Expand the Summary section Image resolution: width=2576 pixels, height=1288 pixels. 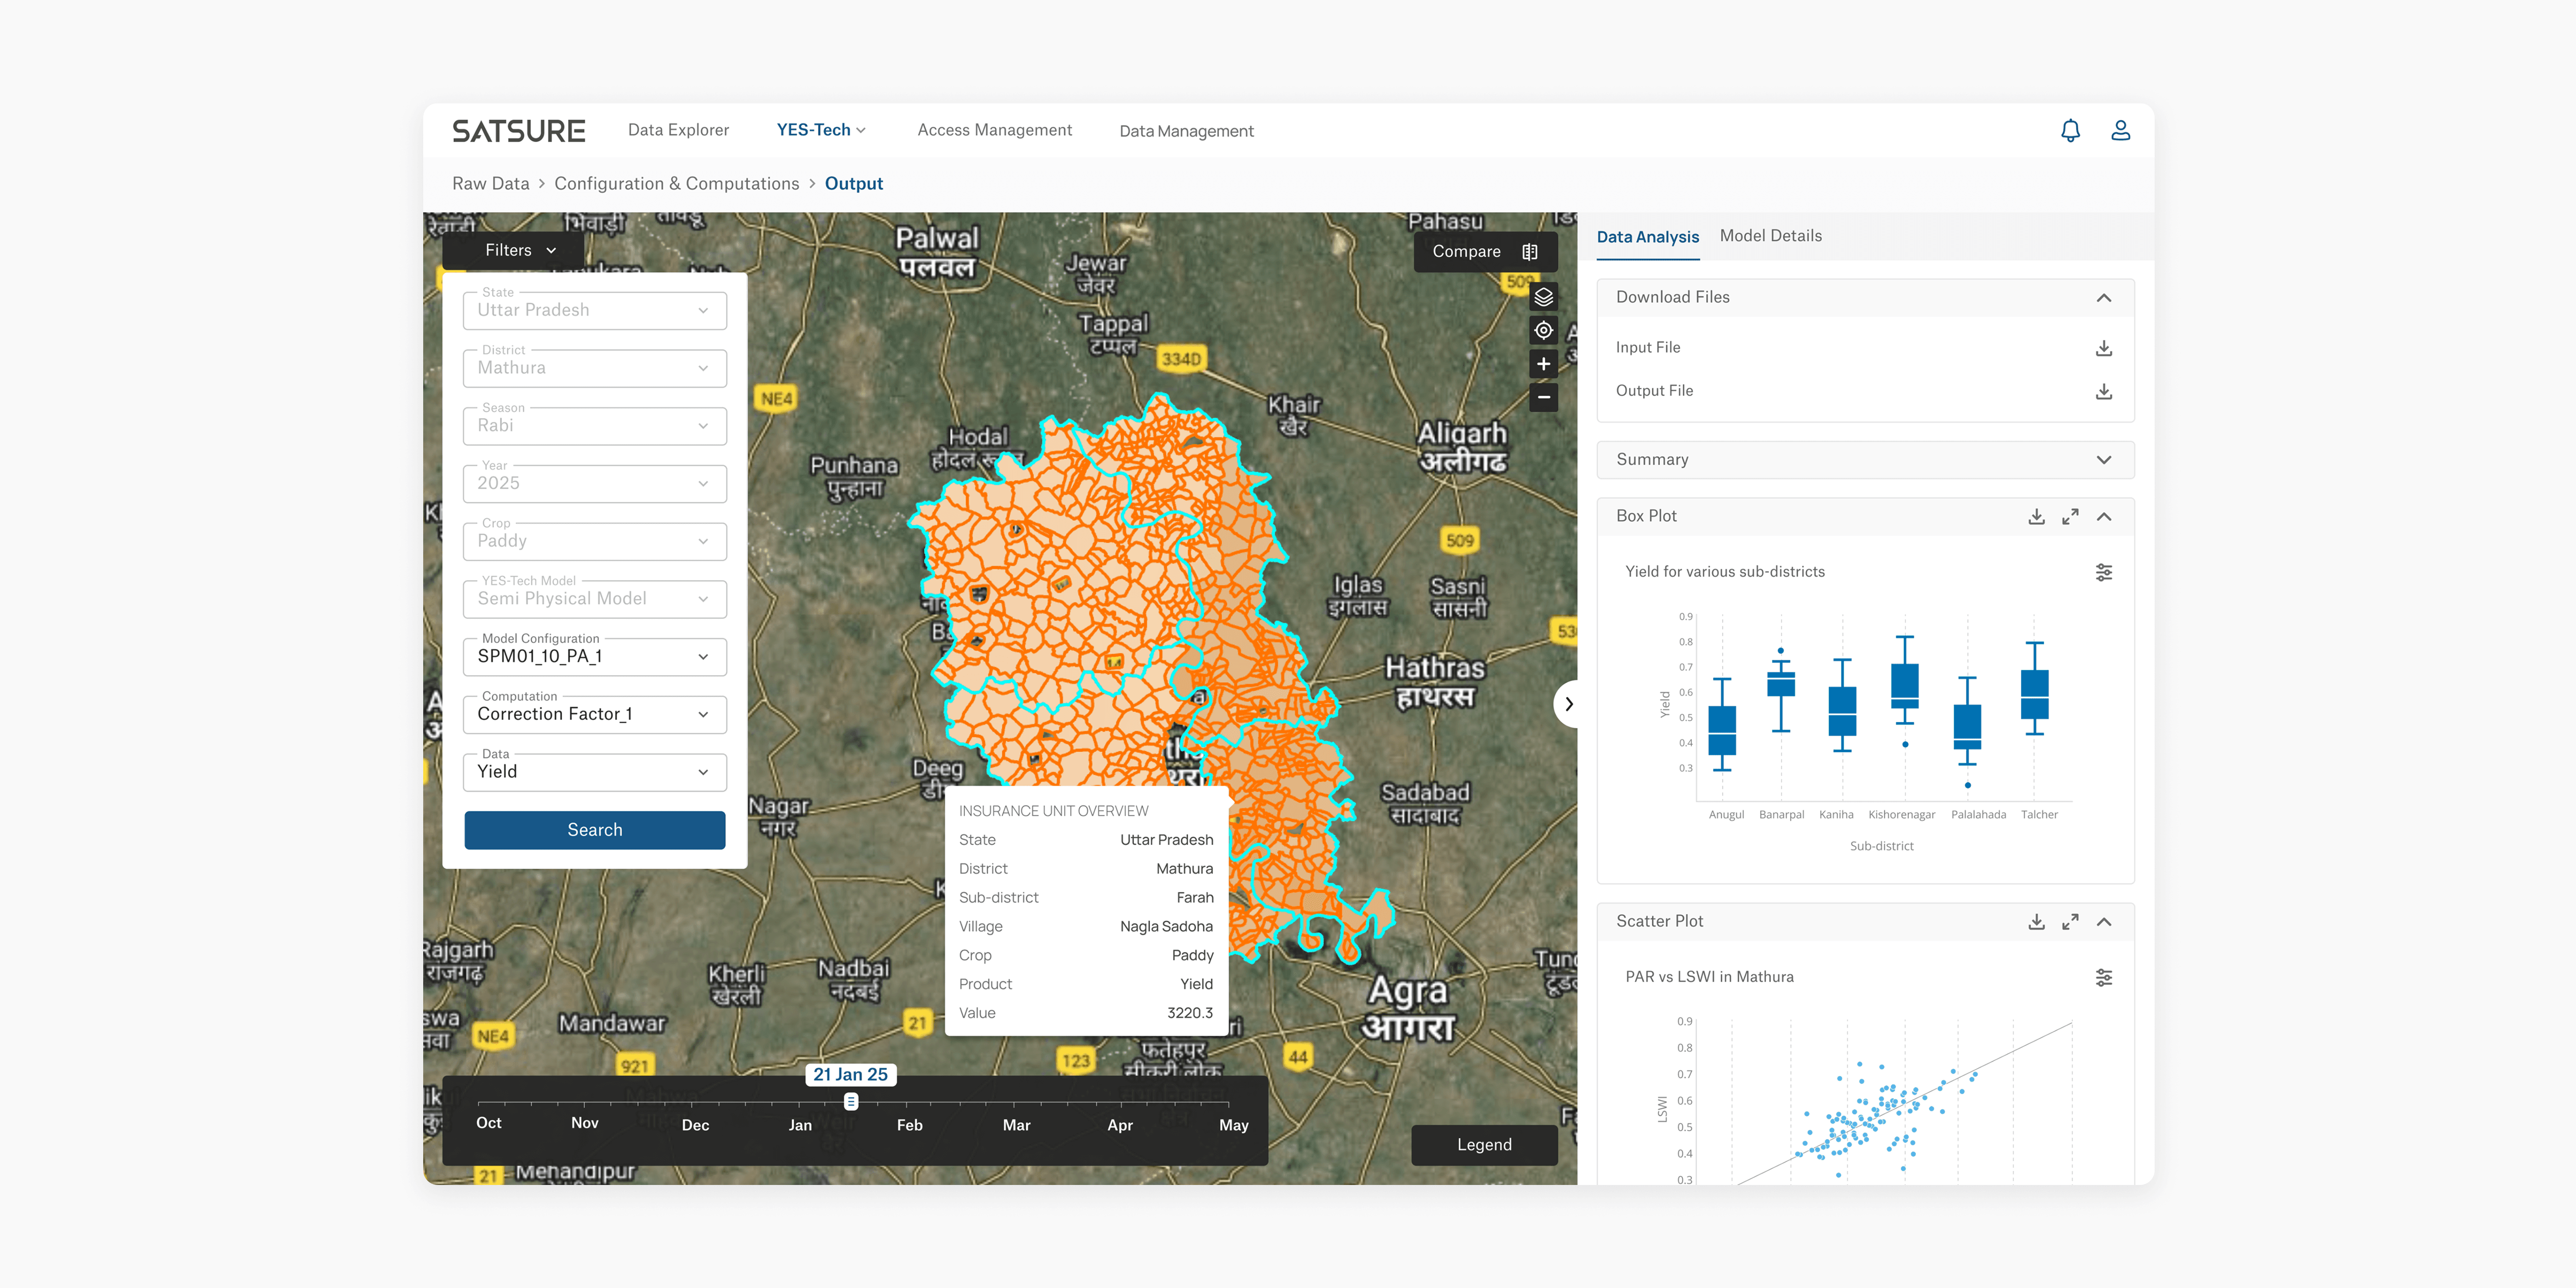tap(2103, 460)
